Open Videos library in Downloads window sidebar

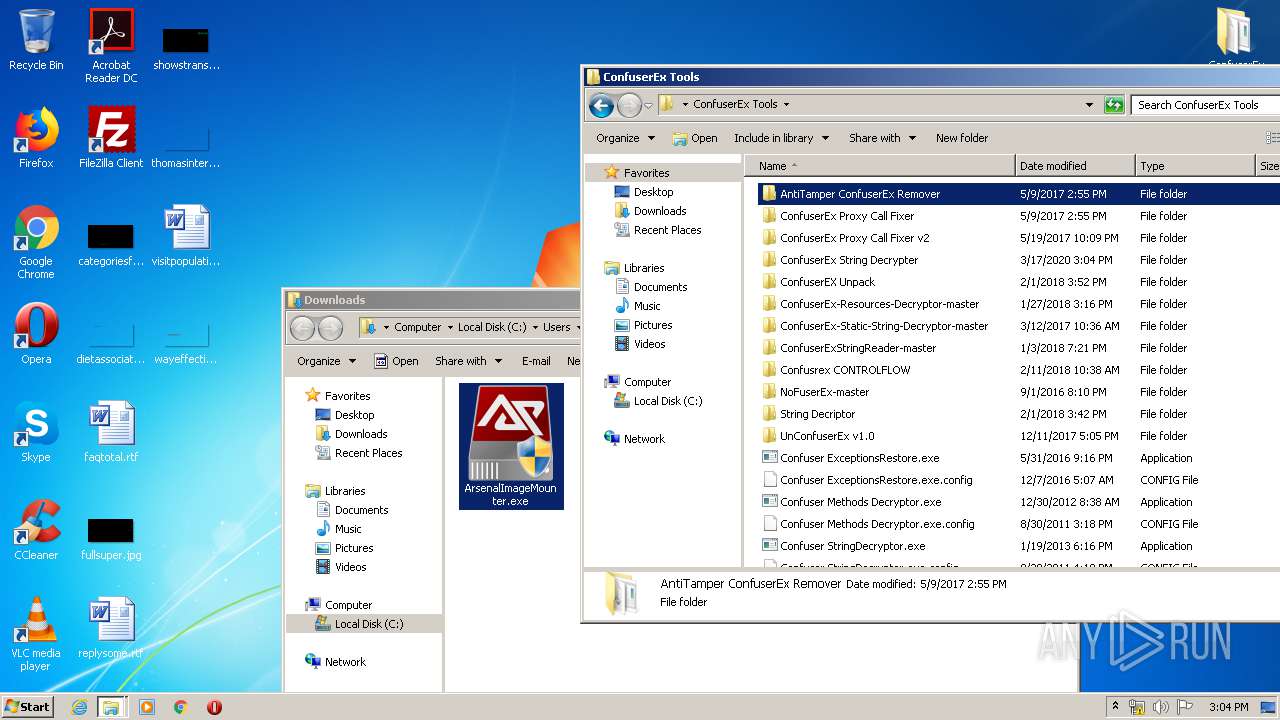tap(350, 567)
